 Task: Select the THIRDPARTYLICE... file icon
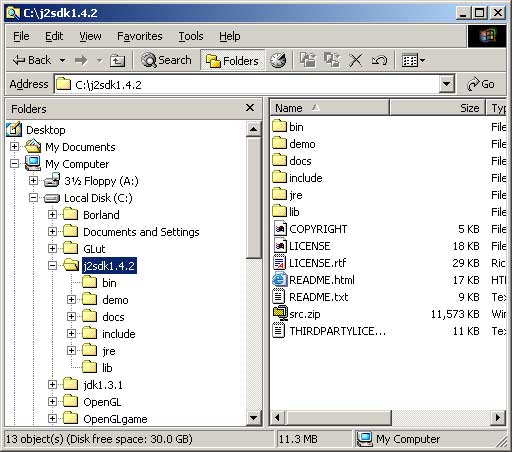point(279,331)
